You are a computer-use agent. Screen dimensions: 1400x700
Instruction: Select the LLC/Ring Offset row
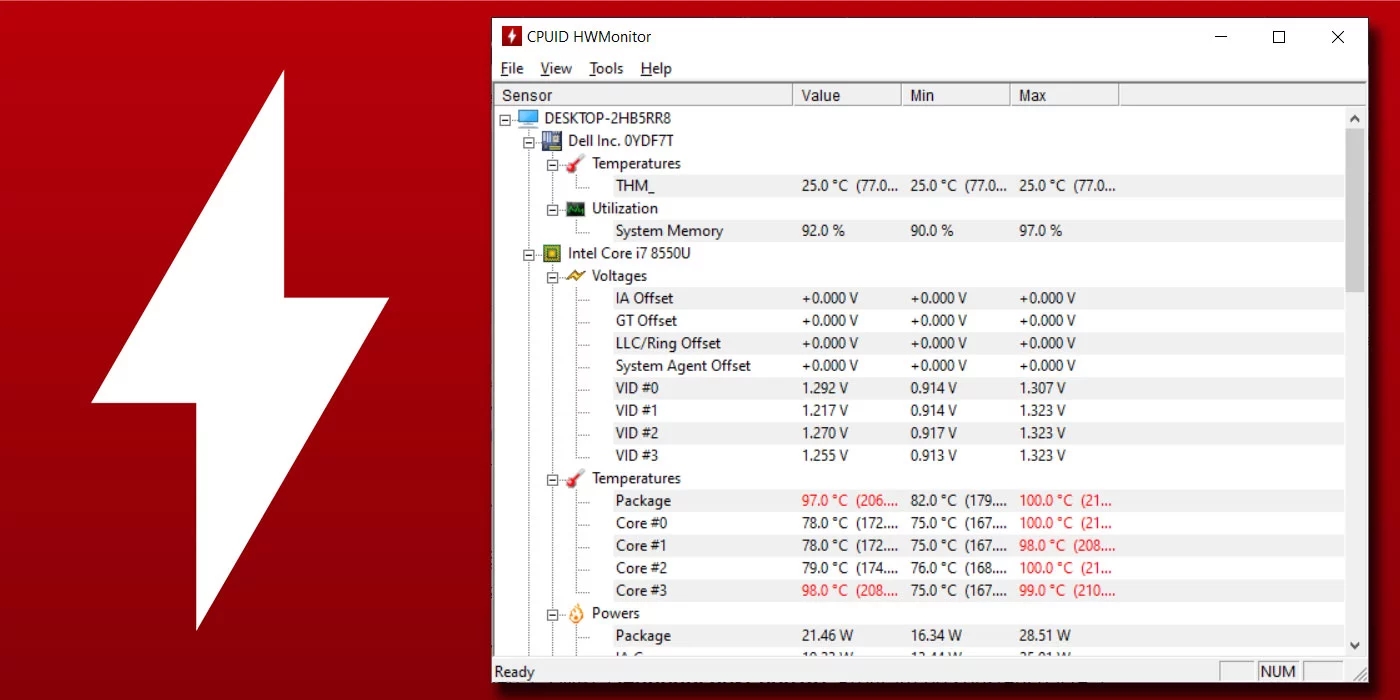(978, 343)
